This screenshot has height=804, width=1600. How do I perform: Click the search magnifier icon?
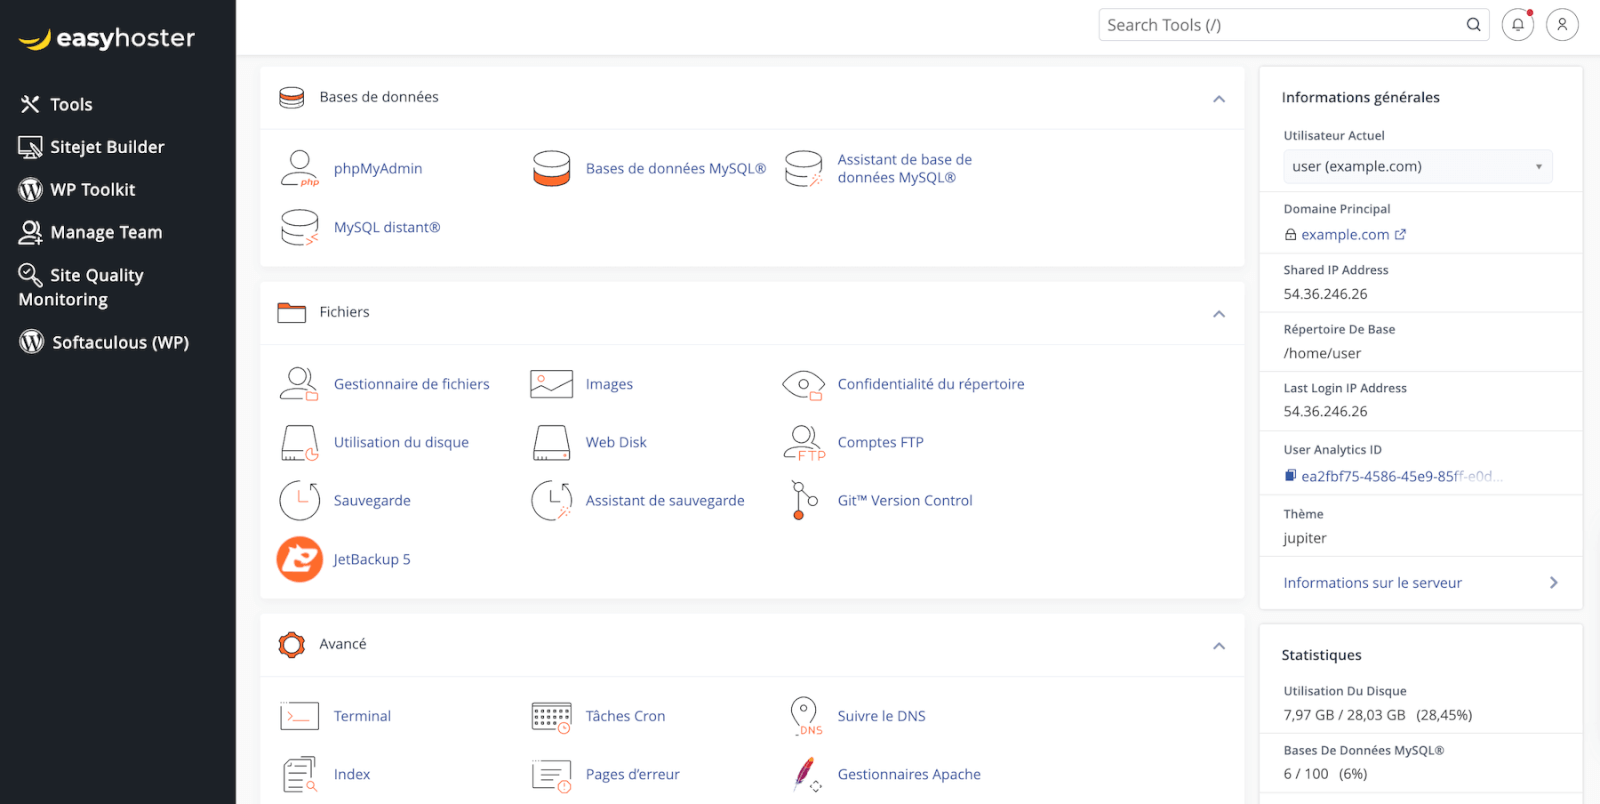[x=1473, y=25]
